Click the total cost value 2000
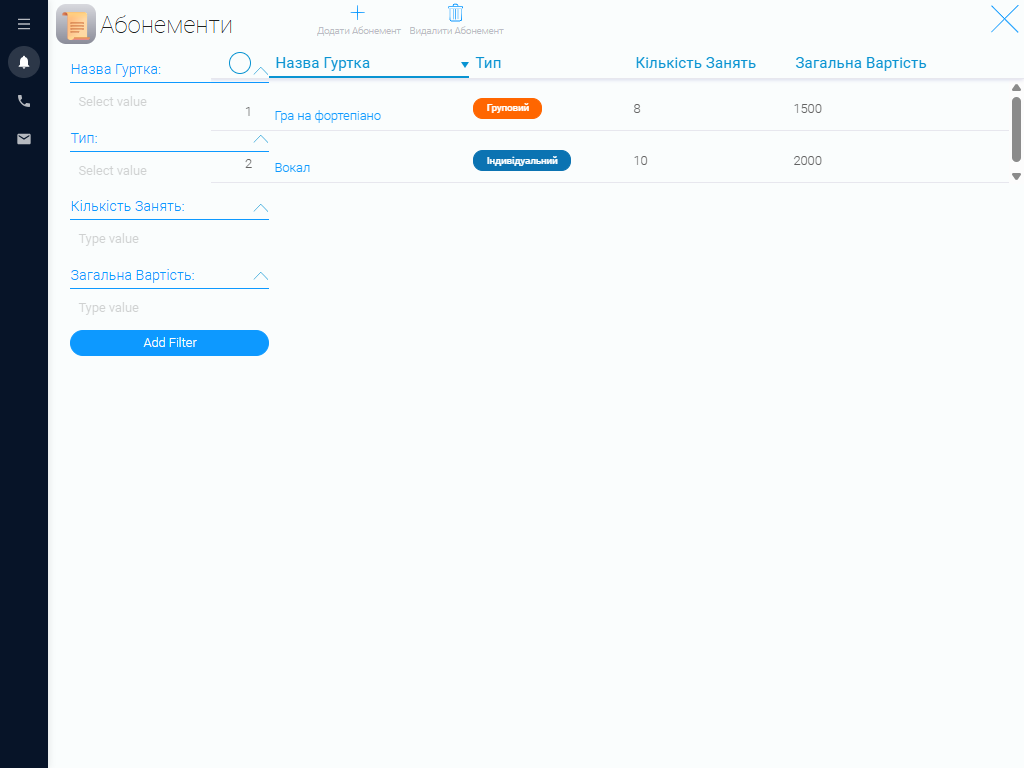The height and width of the screenshot is (768, 1024). pyautogui.click(x=807, y=161)
